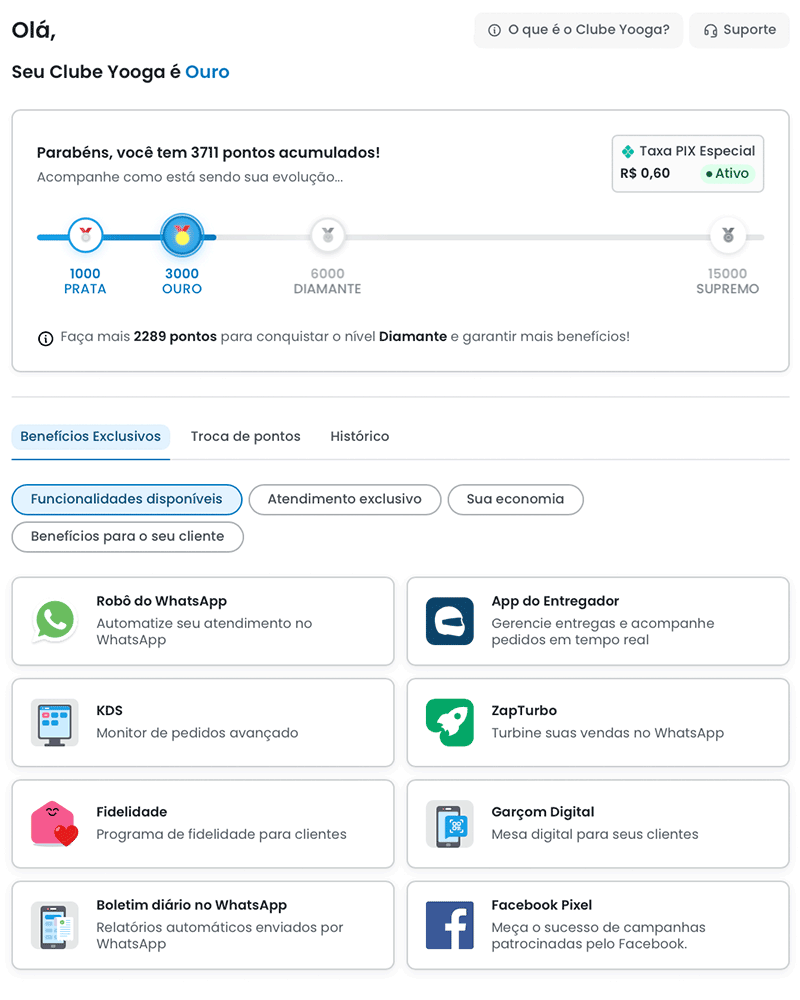This screenshot has width=800, height=1000.
Task: Click the Boletim diário report icon
Action: (x=55, y=925)
